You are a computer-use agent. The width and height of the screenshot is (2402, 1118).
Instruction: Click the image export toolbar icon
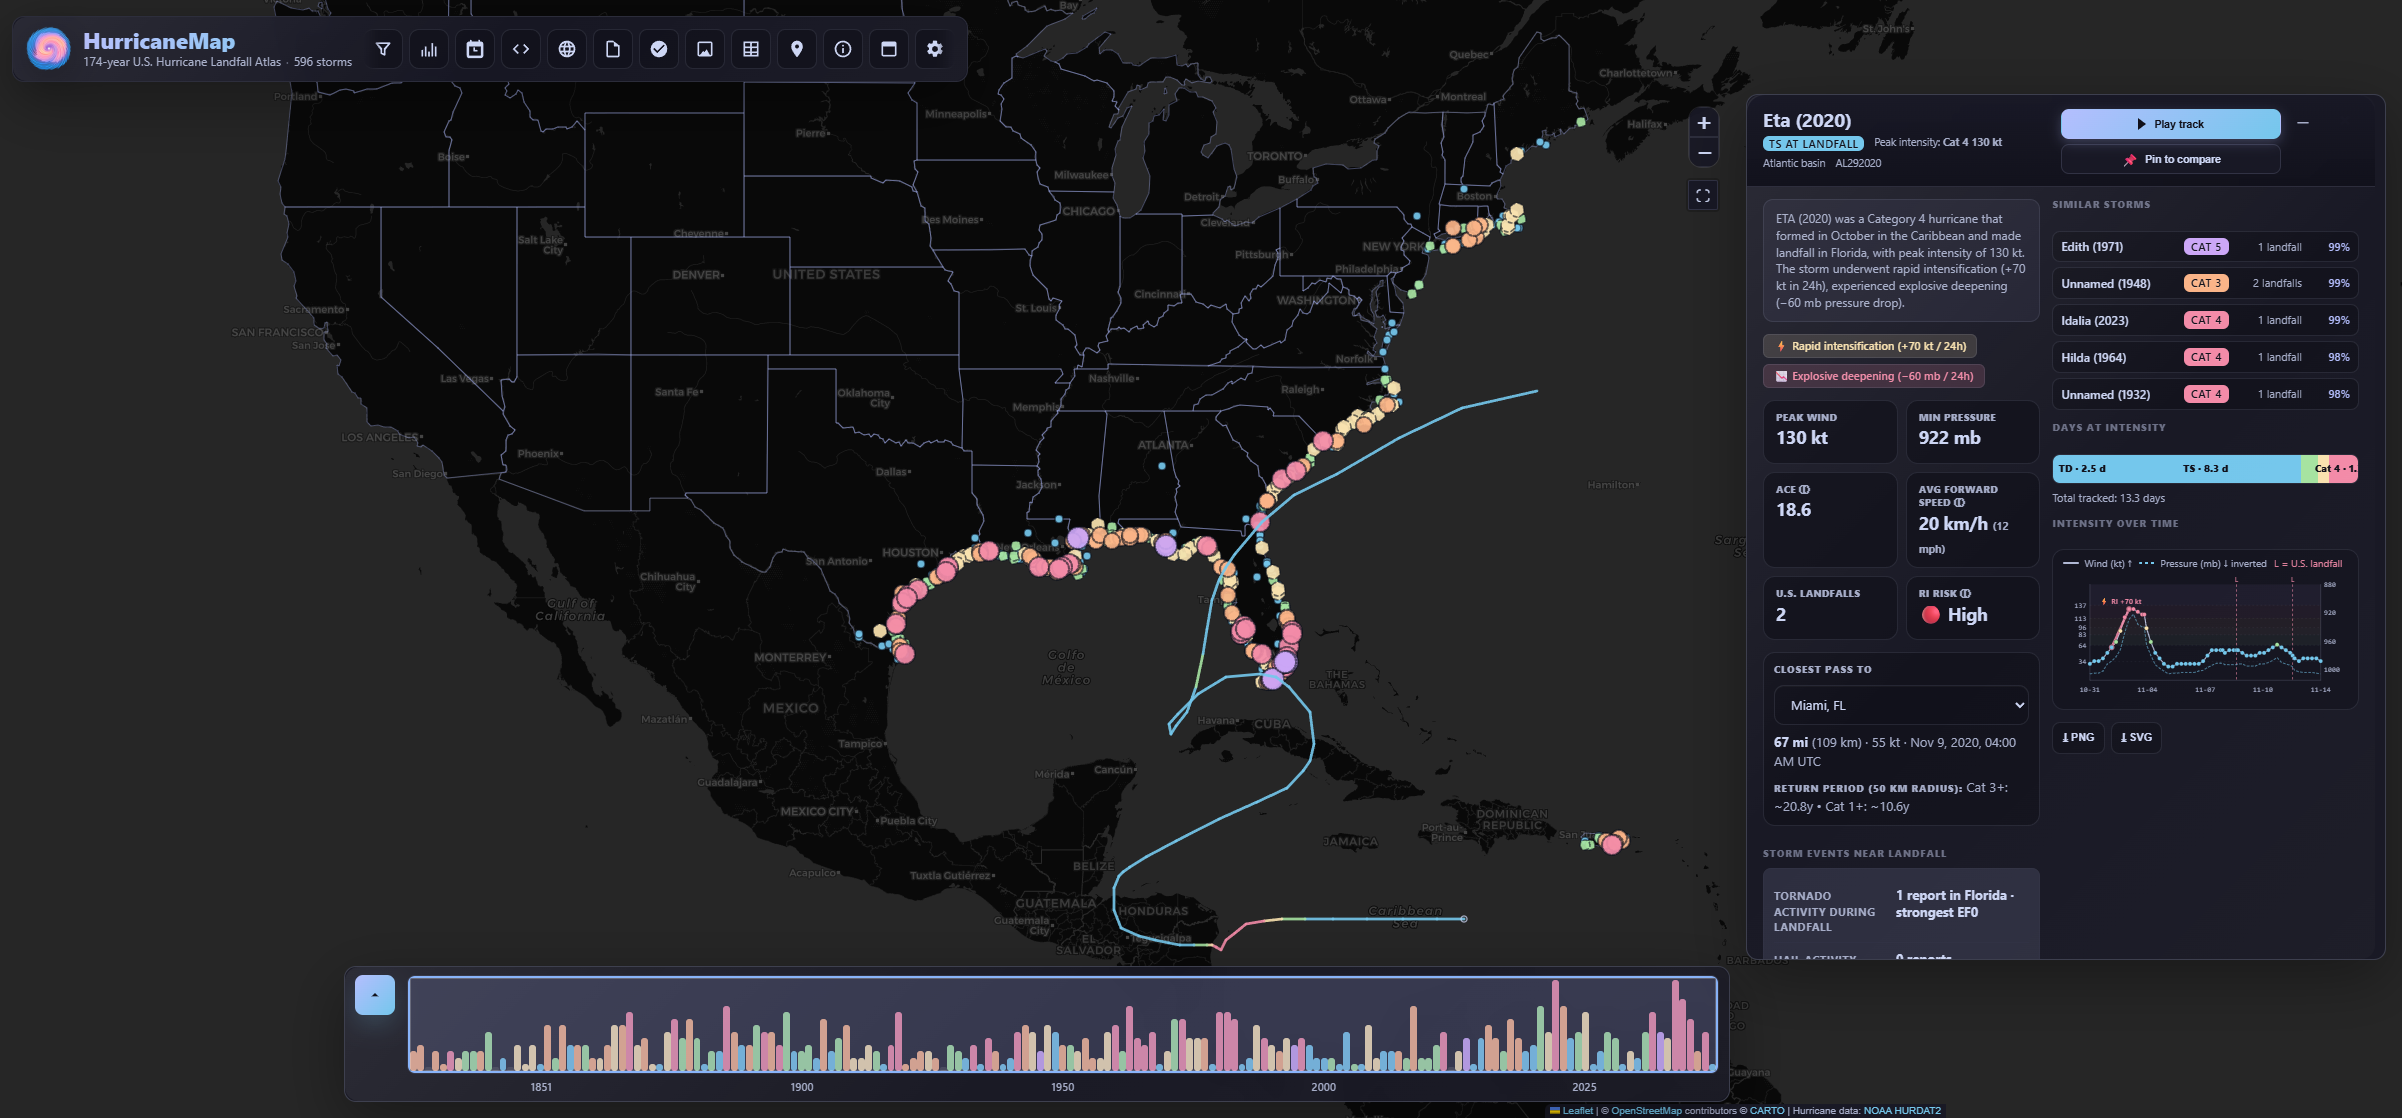point(705,49)
